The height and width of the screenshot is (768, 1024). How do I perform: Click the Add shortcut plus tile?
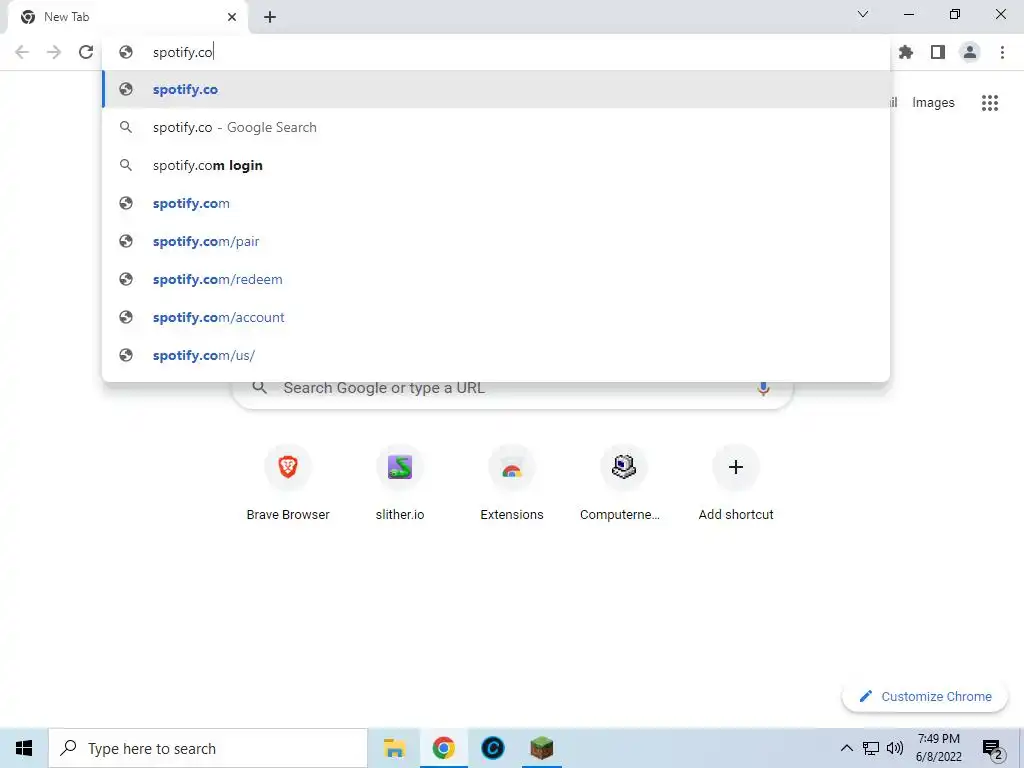[736, 485]
